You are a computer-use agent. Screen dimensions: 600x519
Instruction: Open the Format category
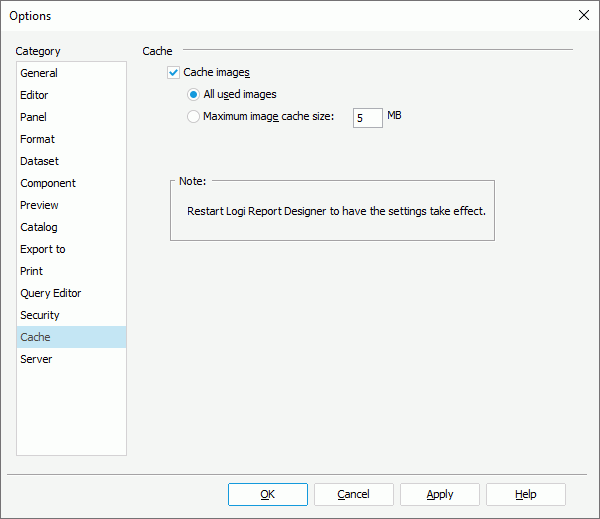coord(71,139)
